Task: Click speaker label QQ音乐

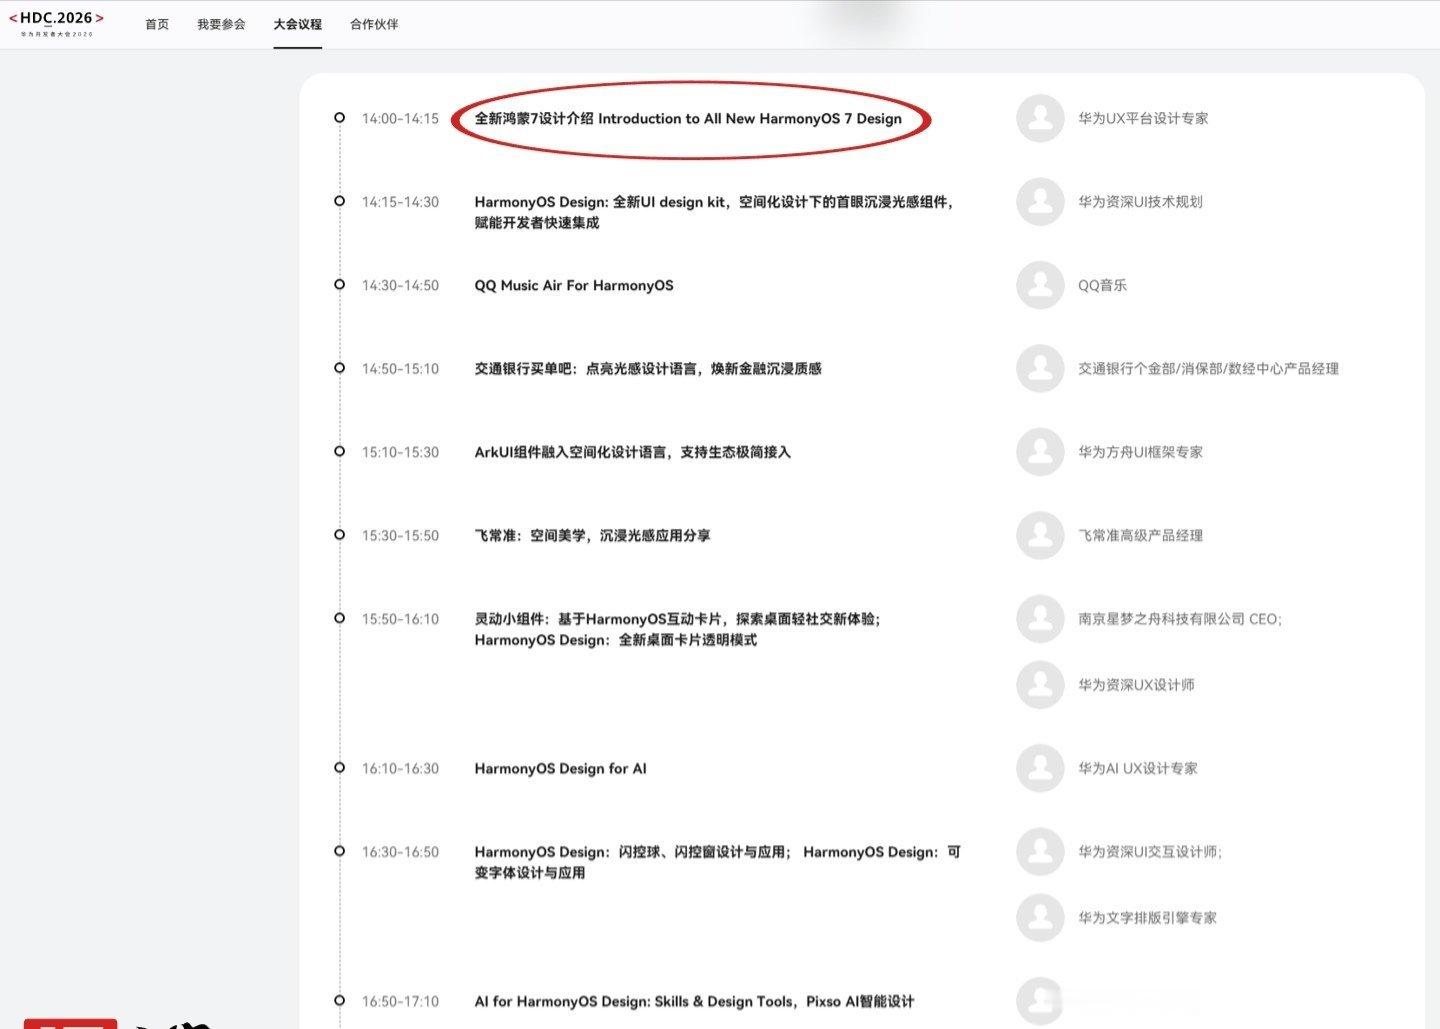Action: tap(1102, 285)
